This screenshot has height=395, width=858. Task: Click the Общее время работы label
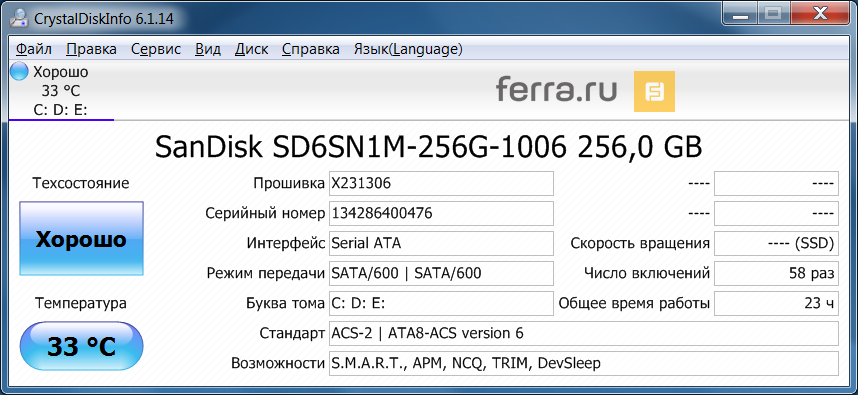tap(634, 303)
